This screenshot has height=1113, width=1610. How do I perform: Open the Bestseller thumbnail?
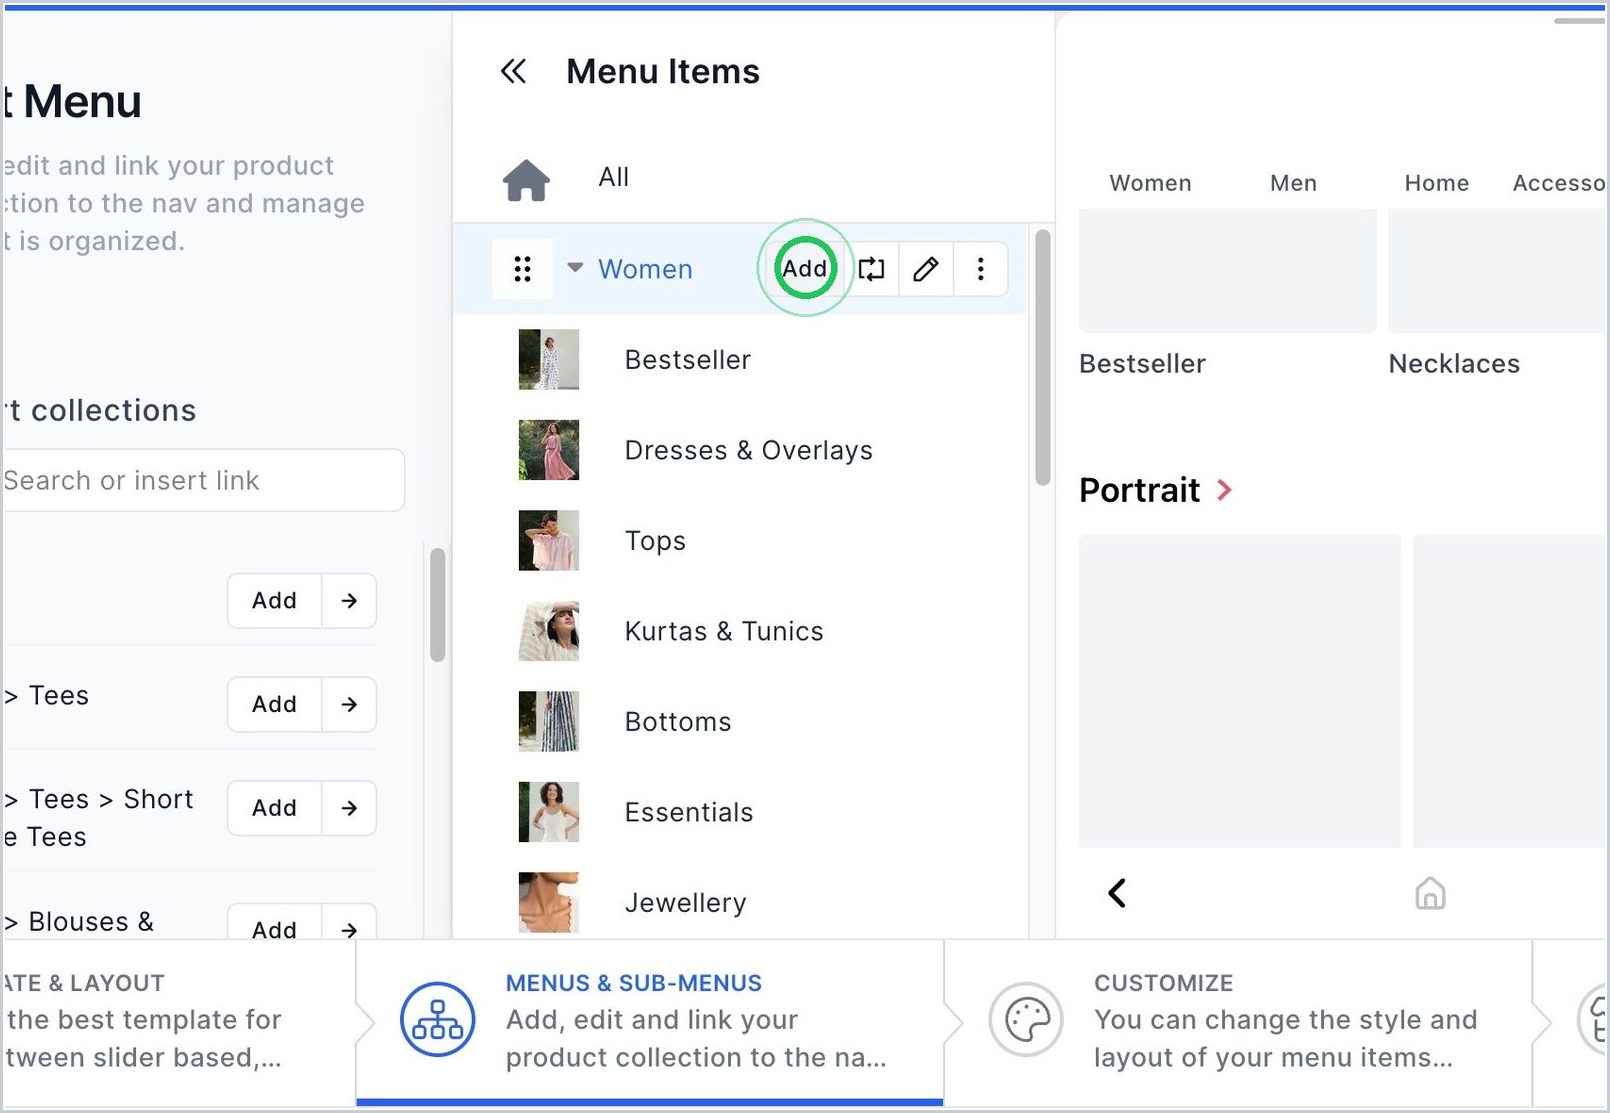point(548,359)
